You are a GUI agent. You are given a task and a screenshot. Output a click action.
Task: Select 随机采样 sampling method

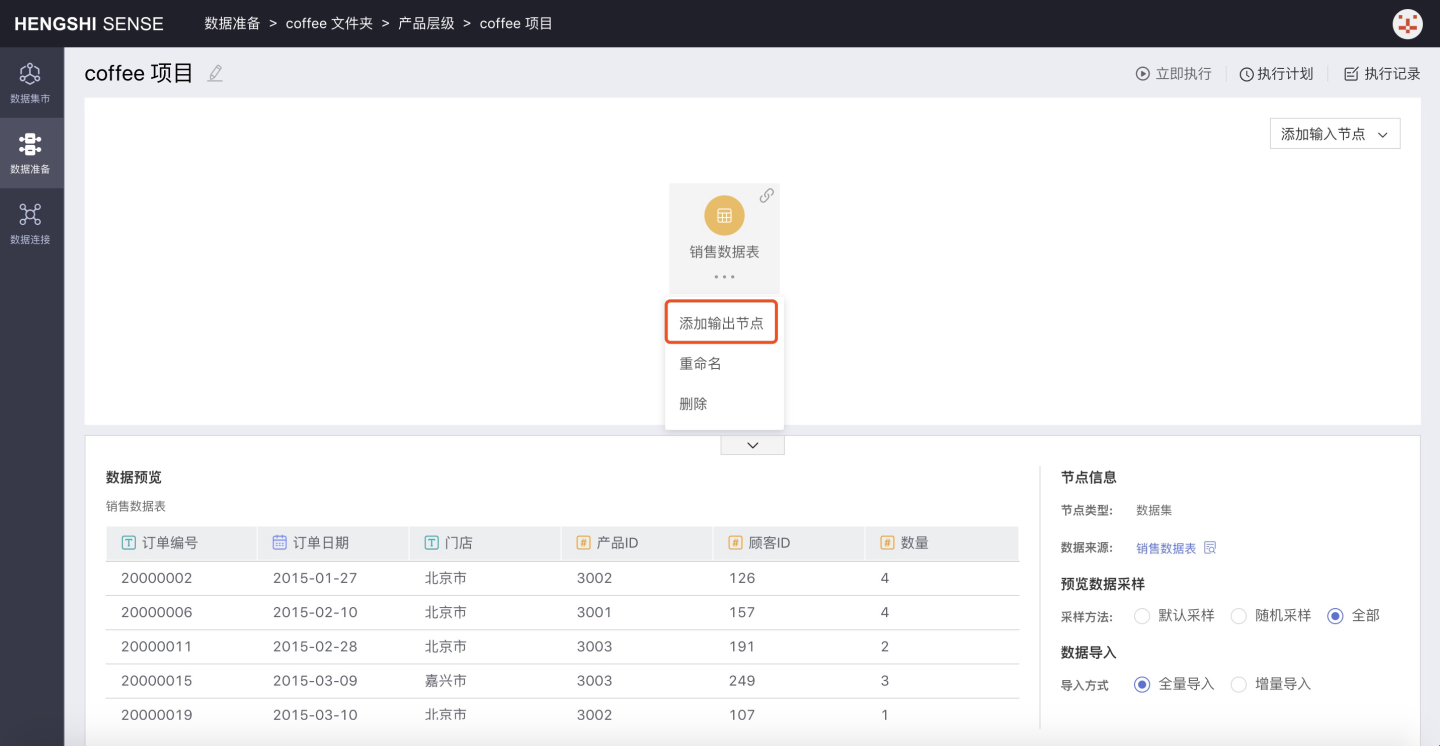click(x=1239, y=616)
